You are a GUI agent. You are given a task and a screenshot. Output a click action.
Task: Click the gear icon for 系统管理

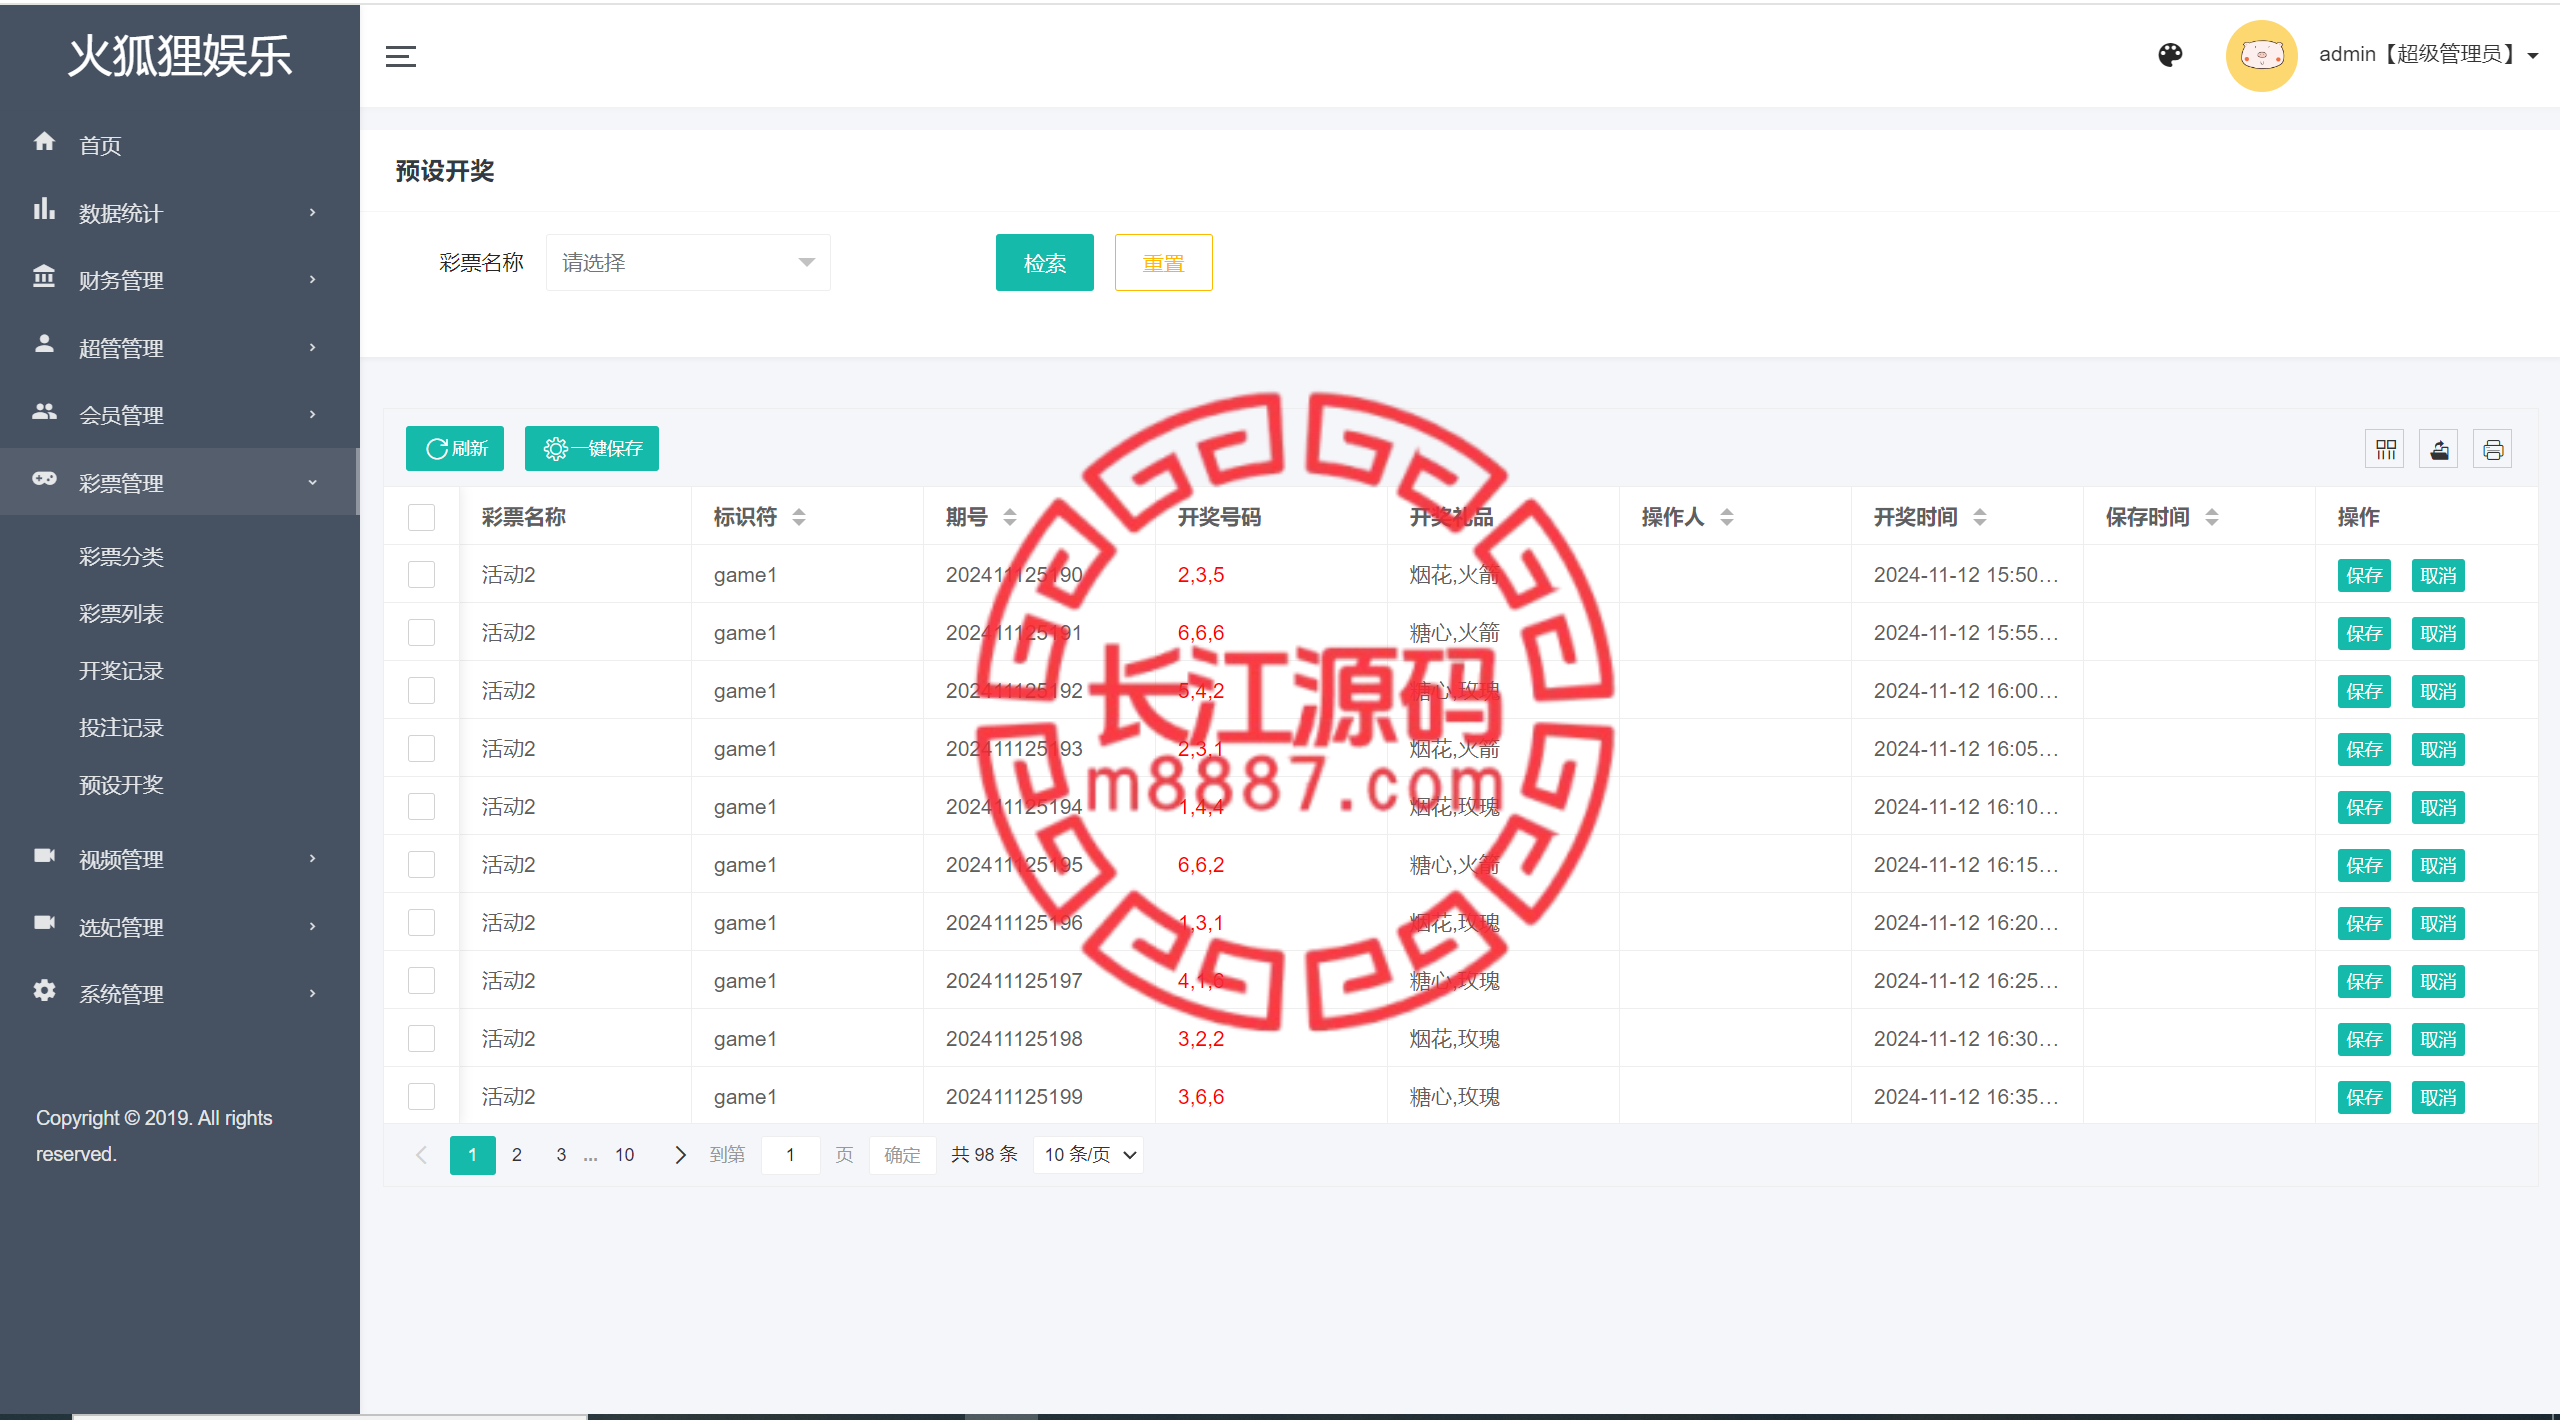click(44, 990)
